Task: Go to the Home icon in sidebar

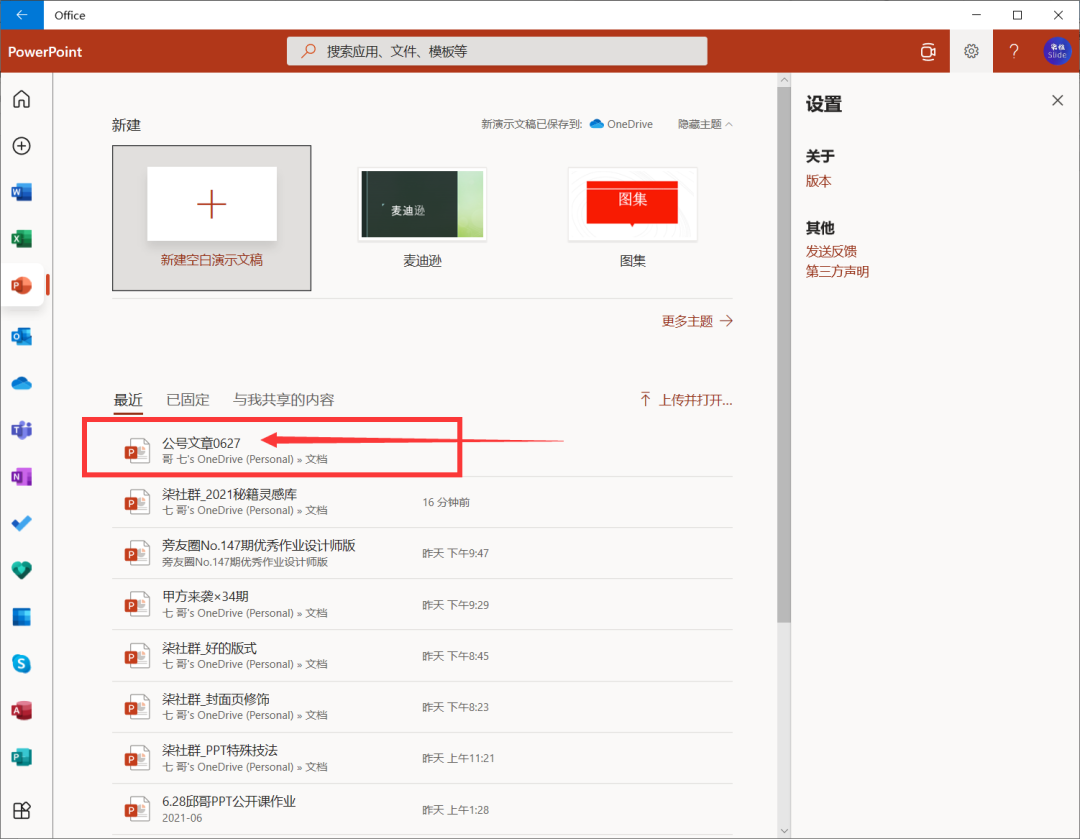Action: tap(21, 99)
